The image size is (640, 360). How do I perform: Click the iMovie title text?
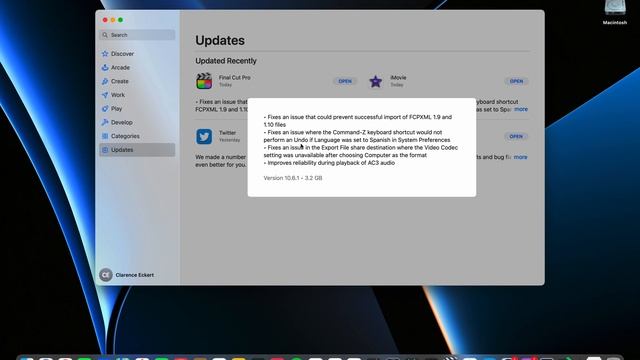coord(398,78)
